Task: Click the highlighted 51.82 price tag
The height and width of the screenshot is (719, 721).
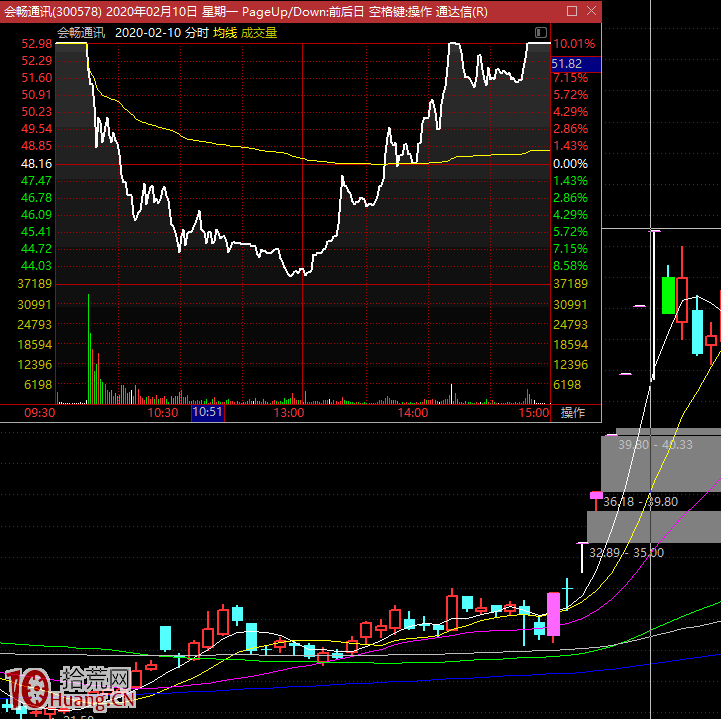Action: coord(576,64)
